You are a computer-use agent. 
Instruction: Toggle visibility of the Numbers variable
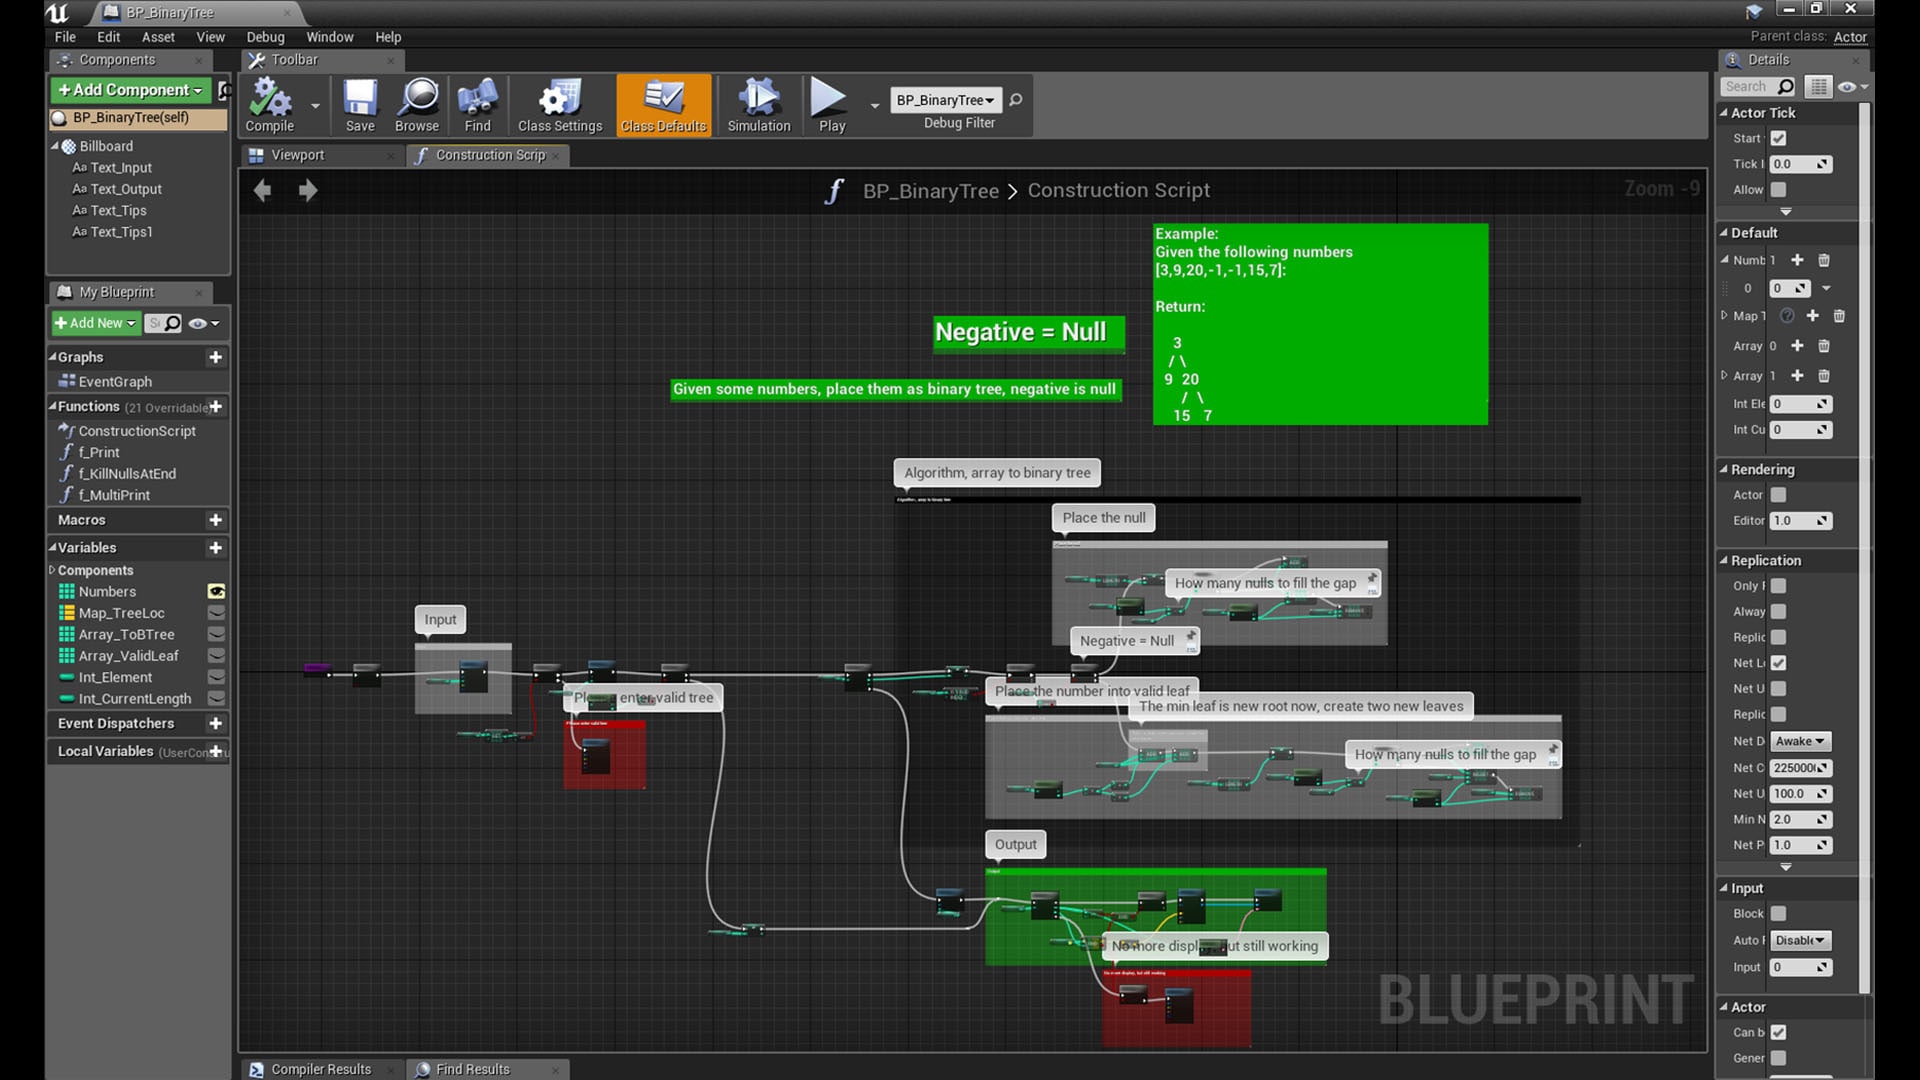click(x=217, y=591)
